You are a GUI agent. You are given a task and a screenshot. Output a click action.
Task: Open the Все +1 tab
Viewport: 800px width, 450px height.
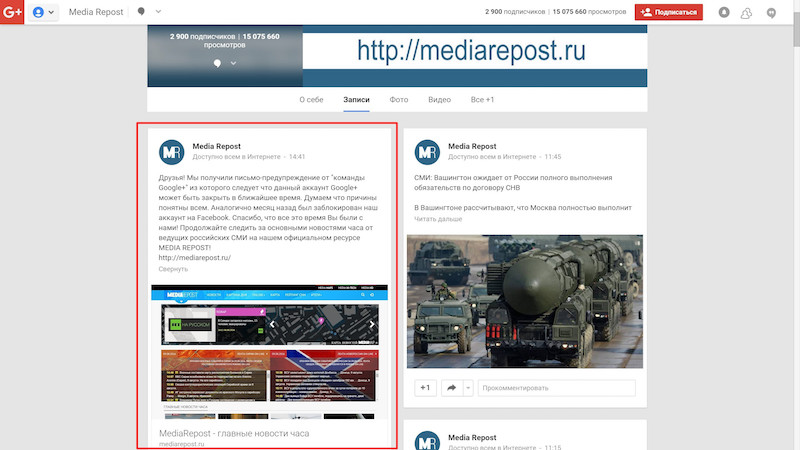point(482,99)
